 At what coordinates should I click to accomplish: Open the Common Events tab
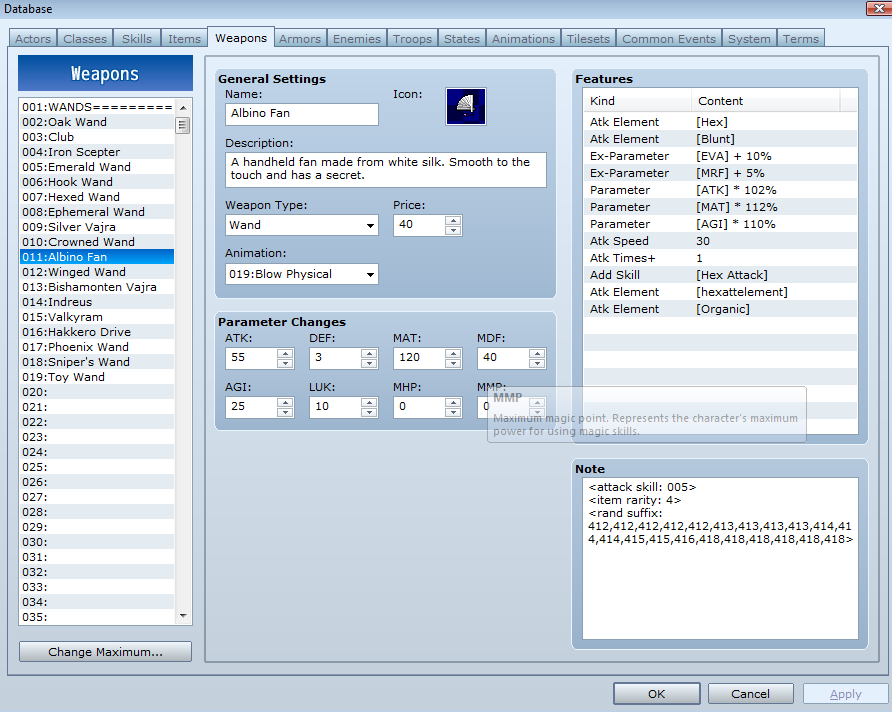click(x=669, y=39)
